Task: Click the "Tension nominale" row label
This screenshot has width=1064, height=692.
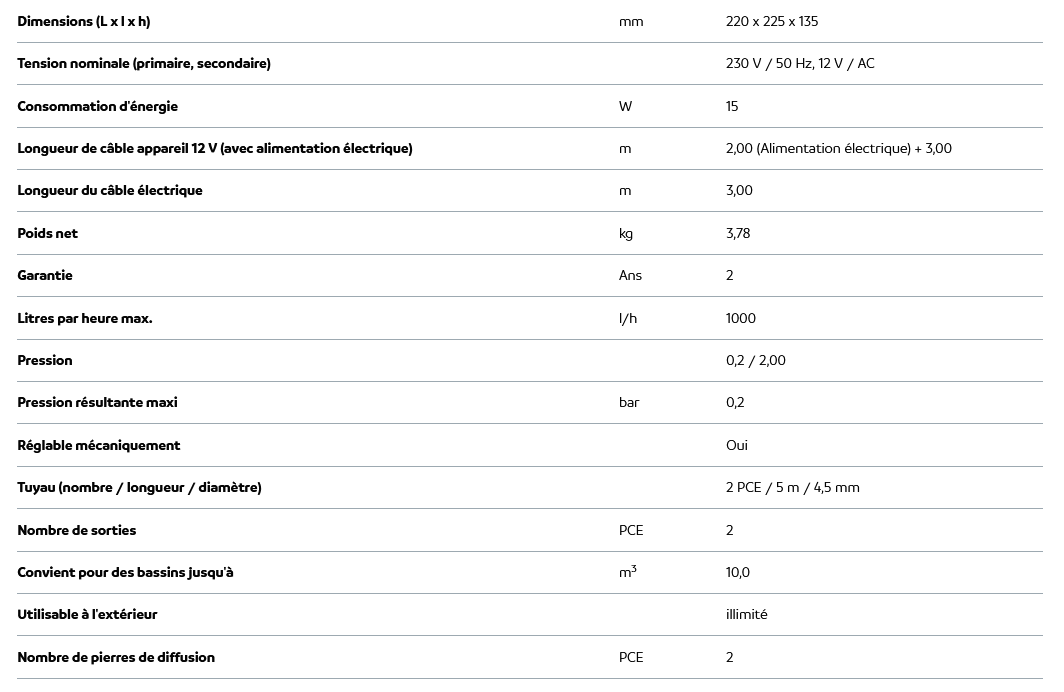Action: pyautogui.click(x=144, y=64)
